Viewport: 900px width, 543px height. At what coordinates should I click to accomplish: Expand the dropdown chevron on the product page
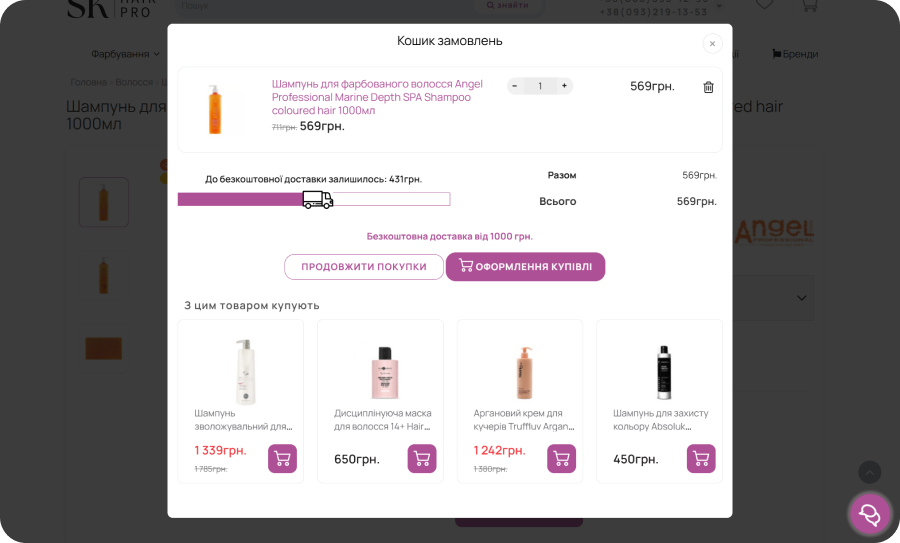click(802, 298)
